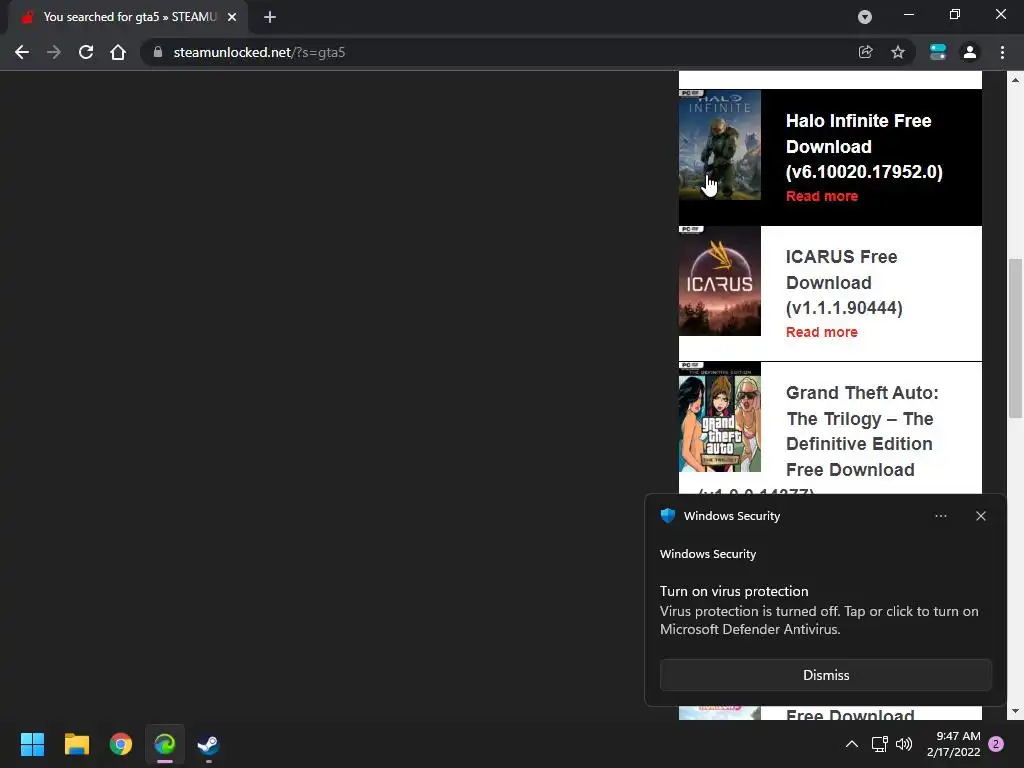Click the scrollbar up arrow

(1015, 80)
